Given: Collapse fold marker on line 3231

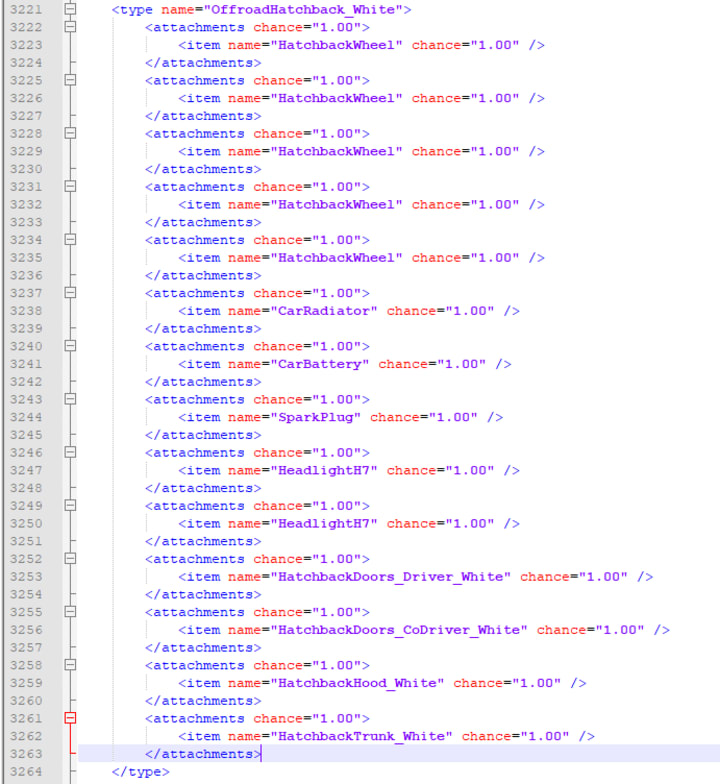Looking at the screenshot, I should point(70,186).
